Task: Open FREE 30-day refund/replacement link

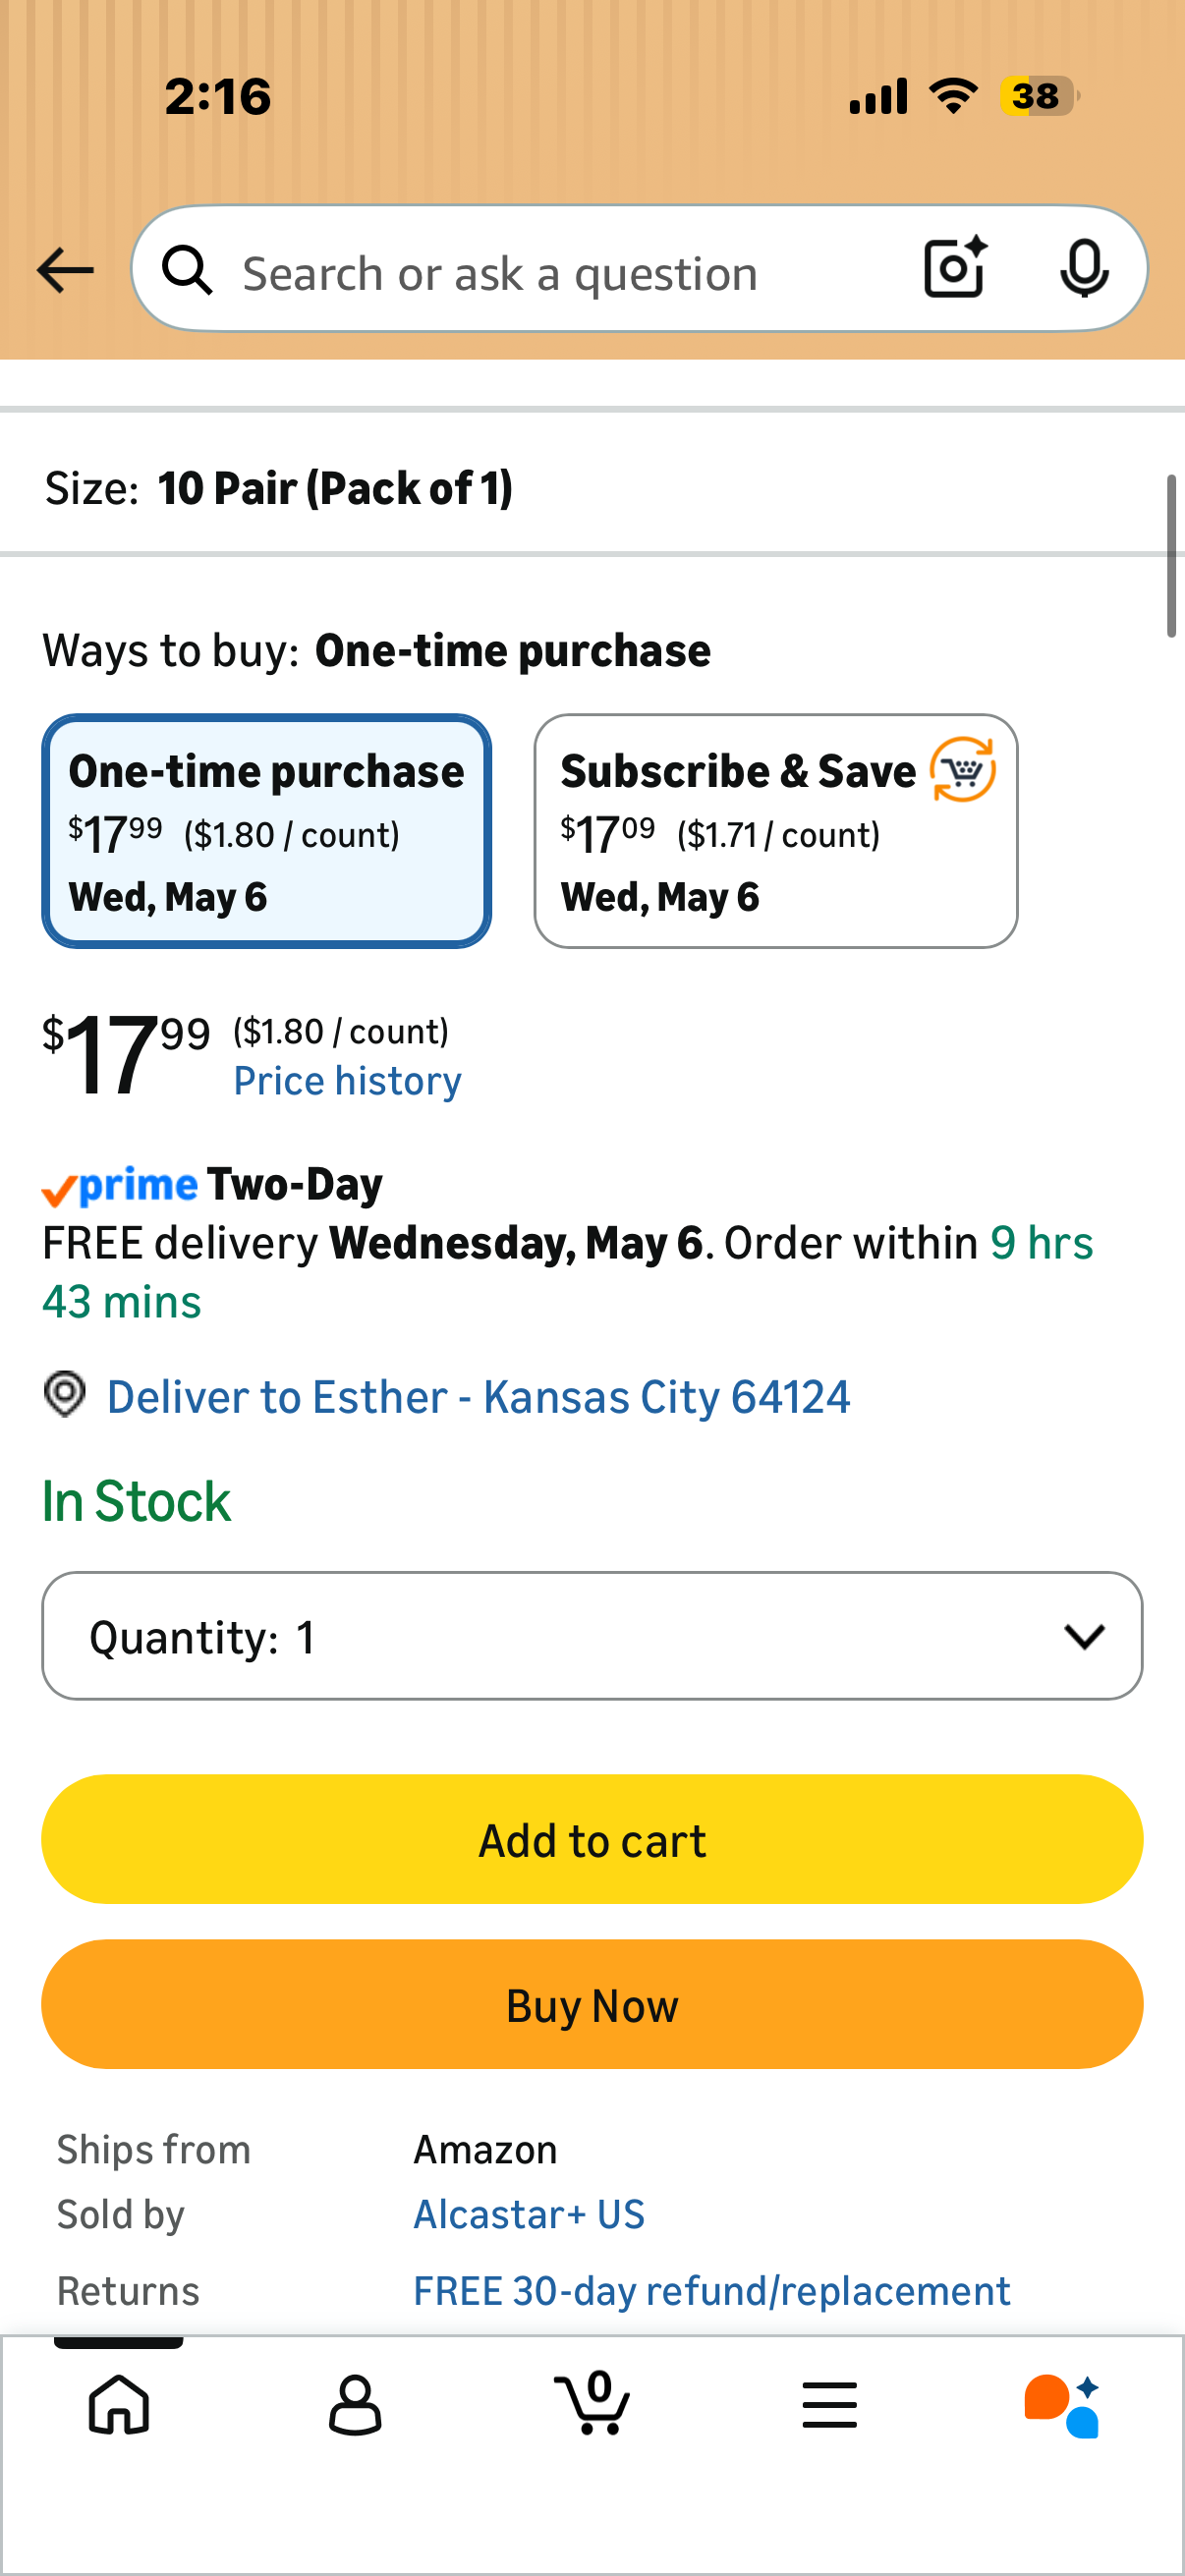Action: tap(712, 2291)
